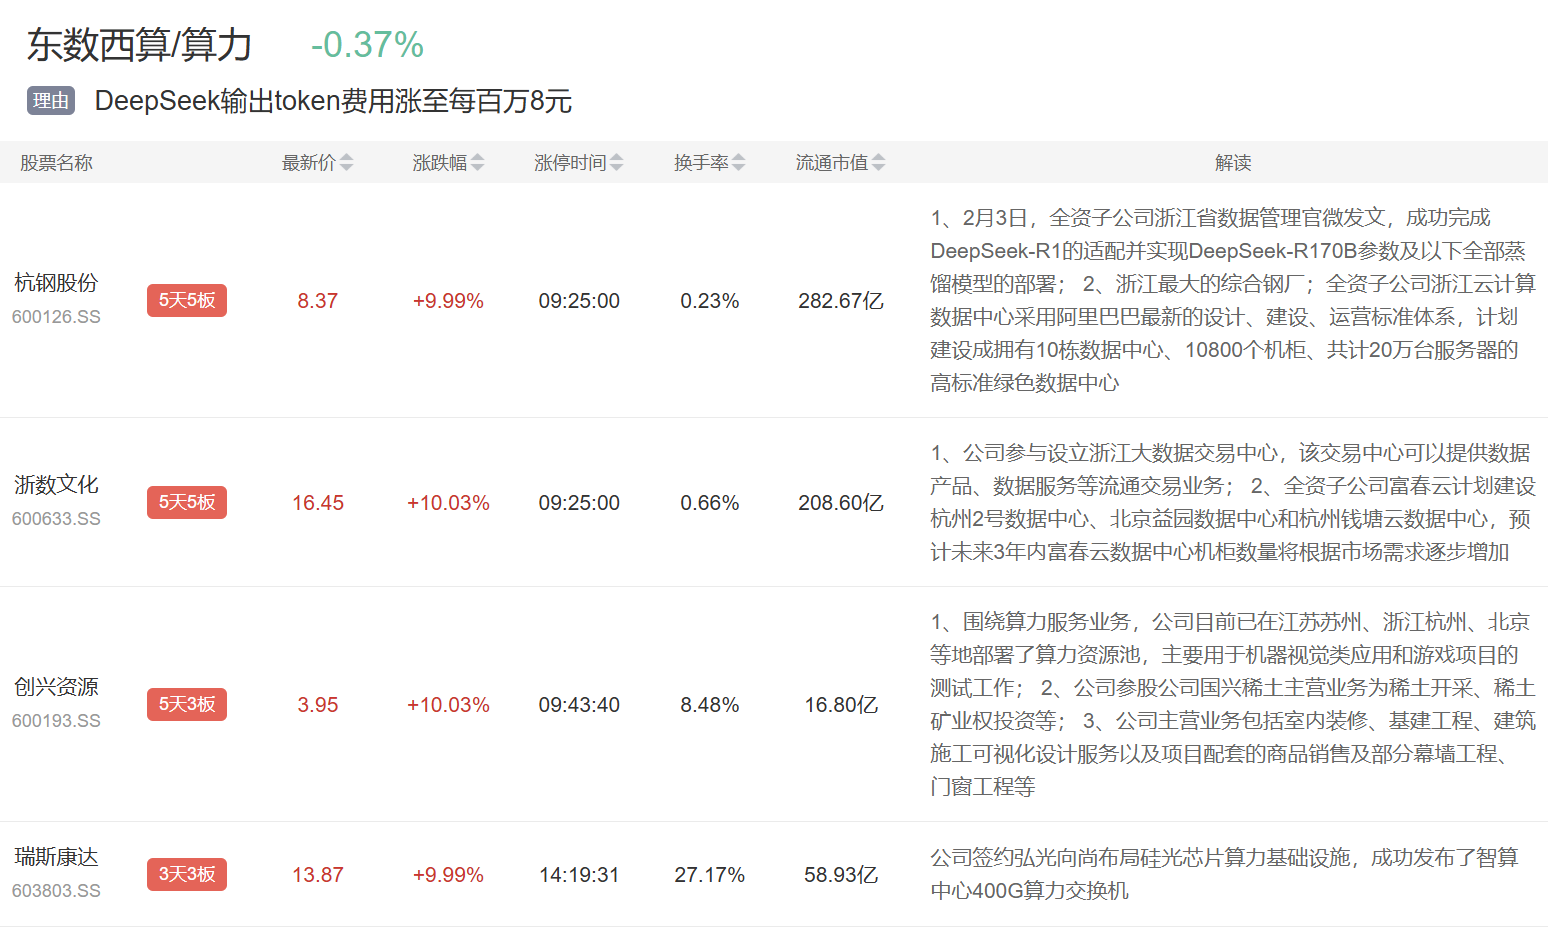The image size is (1548, 927).
Task: Click 杭钢股份 5天5板 badge
Action: point(187,300)
